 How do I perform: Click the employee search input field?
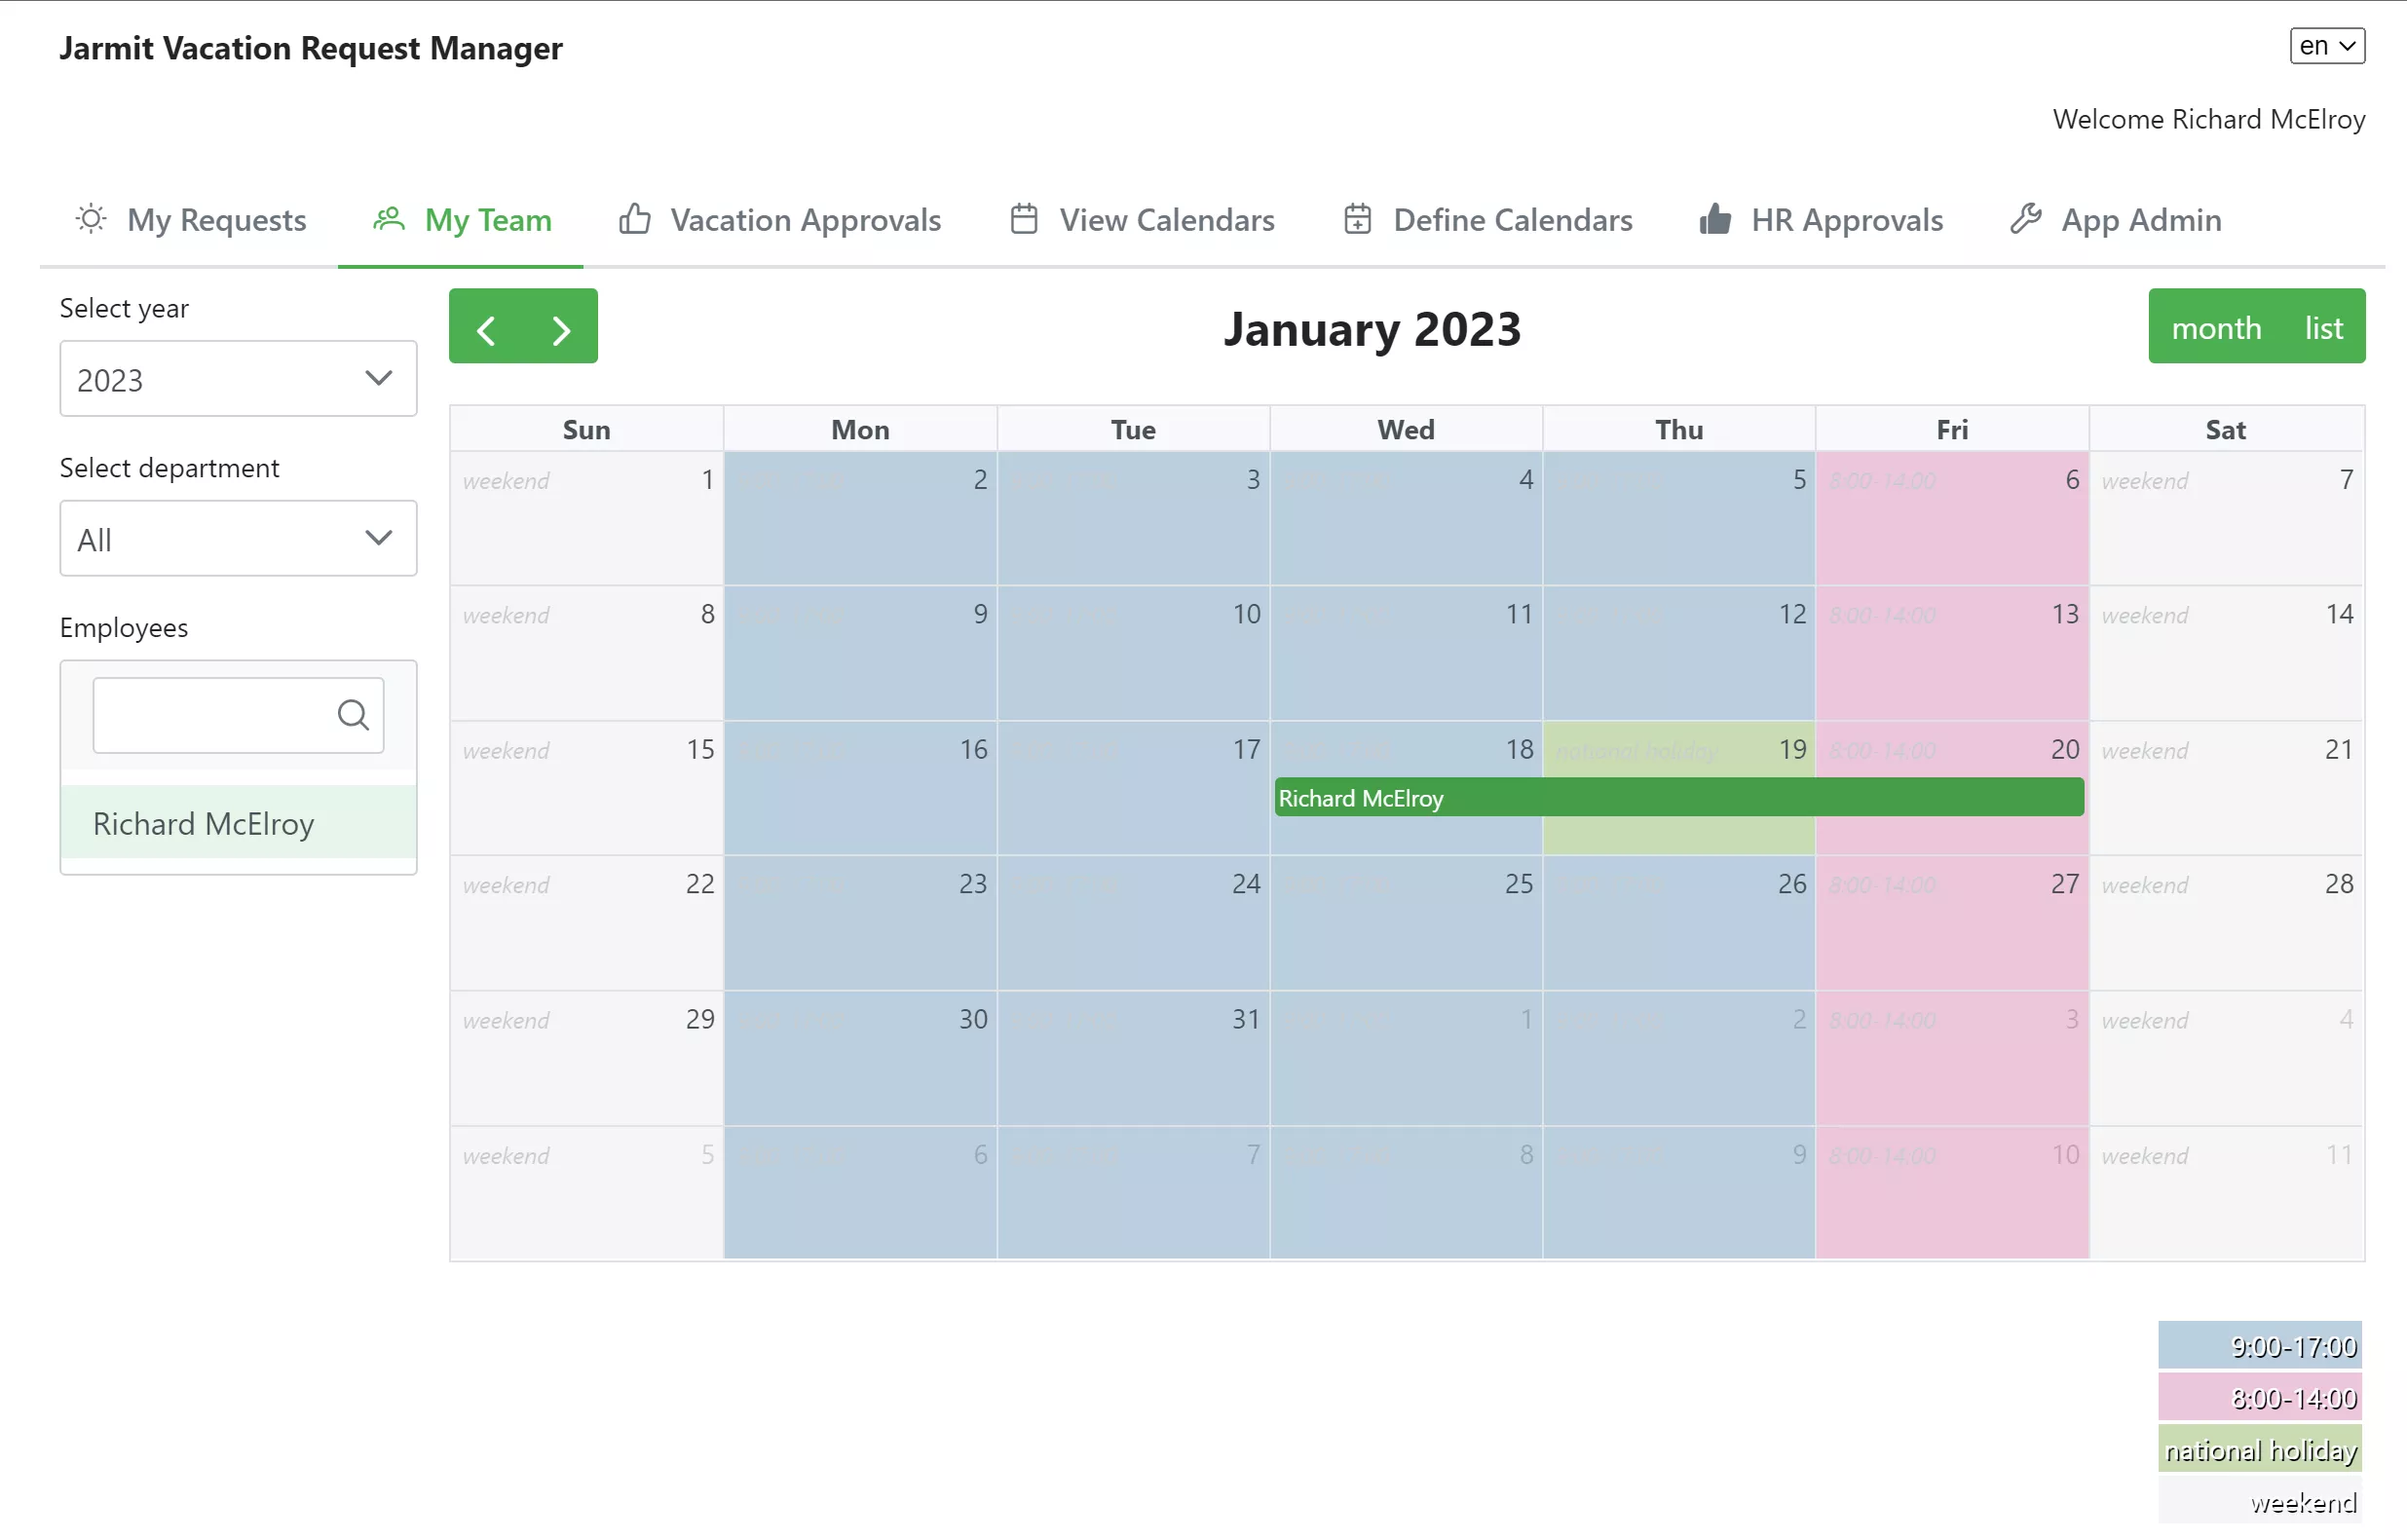pos(210,712)
